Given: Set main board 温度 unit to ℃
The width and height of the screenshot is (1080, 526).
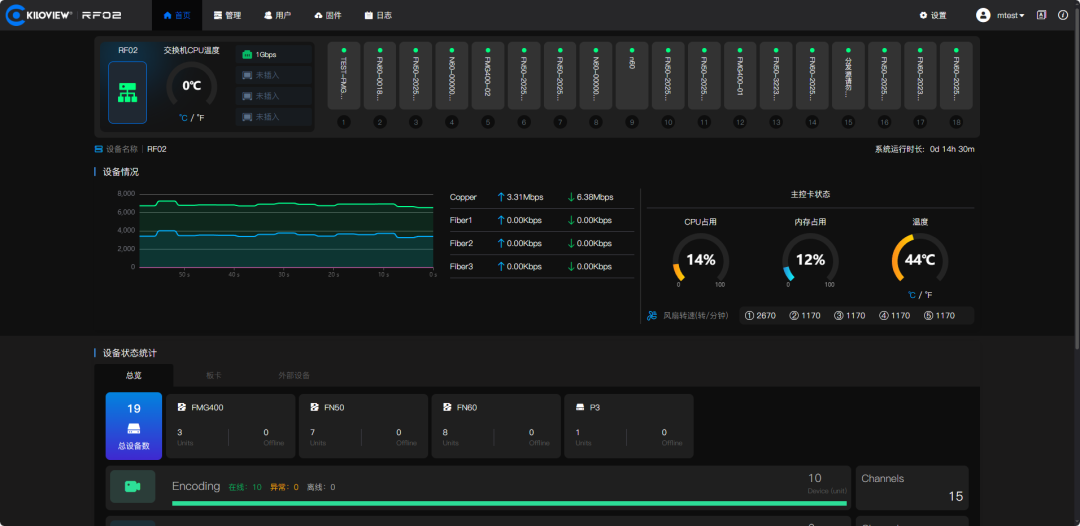Looking at the screenshot, I should pos(911,295).
